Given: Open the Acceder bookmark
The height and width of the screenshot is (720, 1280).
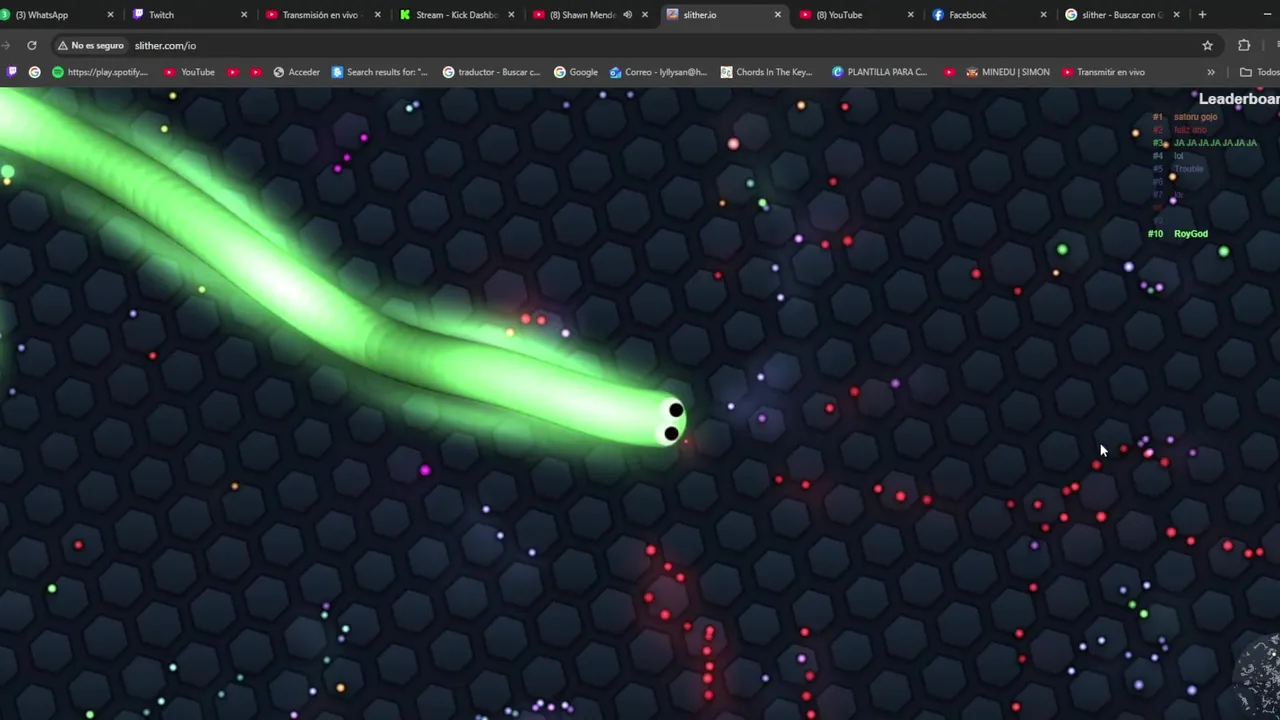Looking at the screenshot, I should pyautogui.click(x=296, y=72).
